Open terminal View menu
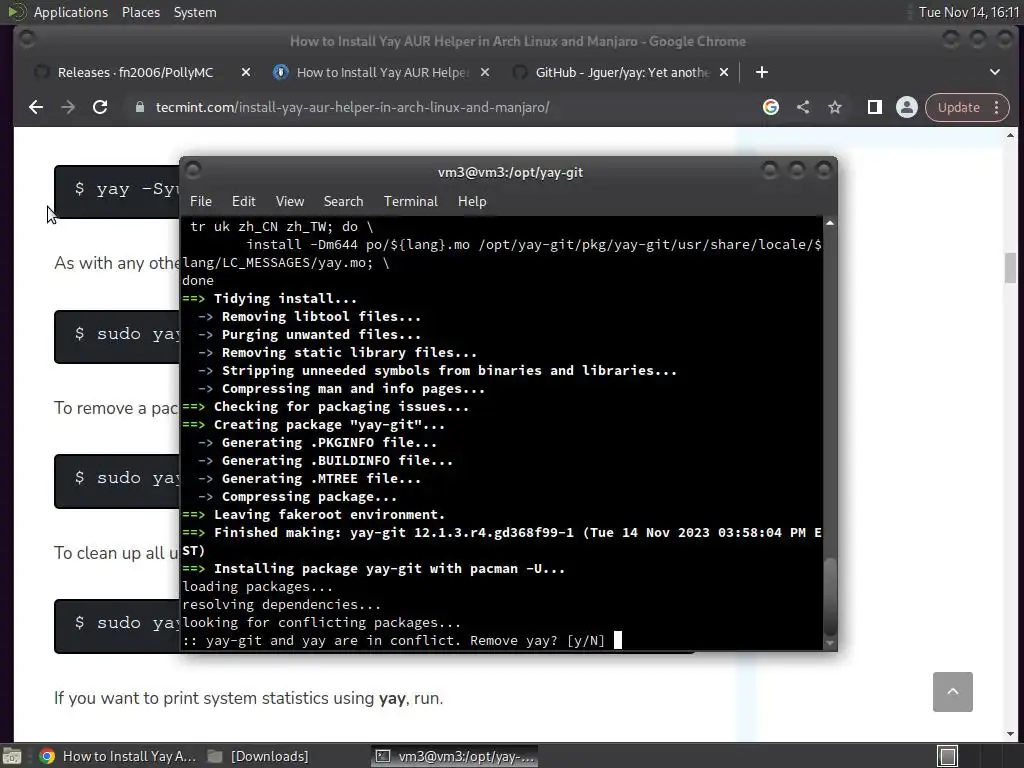Viewport: 1024px width, 768px height. (x=290, y=201)
